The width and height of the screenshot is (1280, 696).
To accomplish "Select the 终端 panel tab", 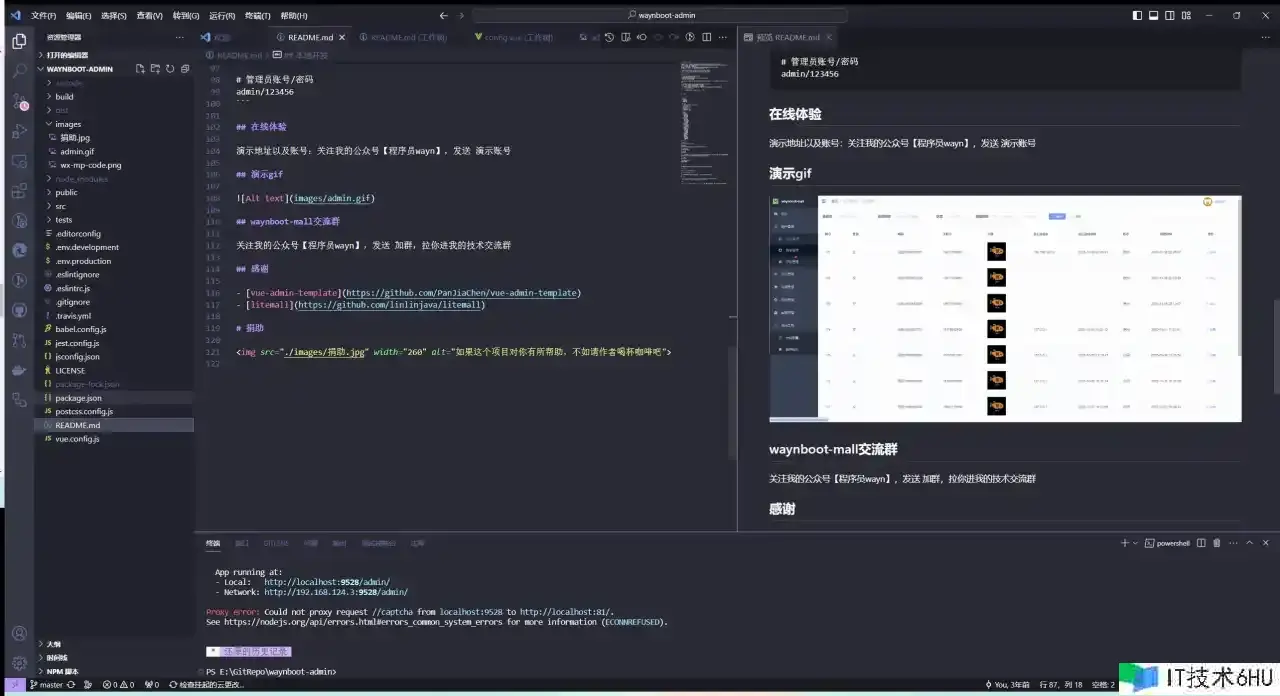I will (213, 543).
